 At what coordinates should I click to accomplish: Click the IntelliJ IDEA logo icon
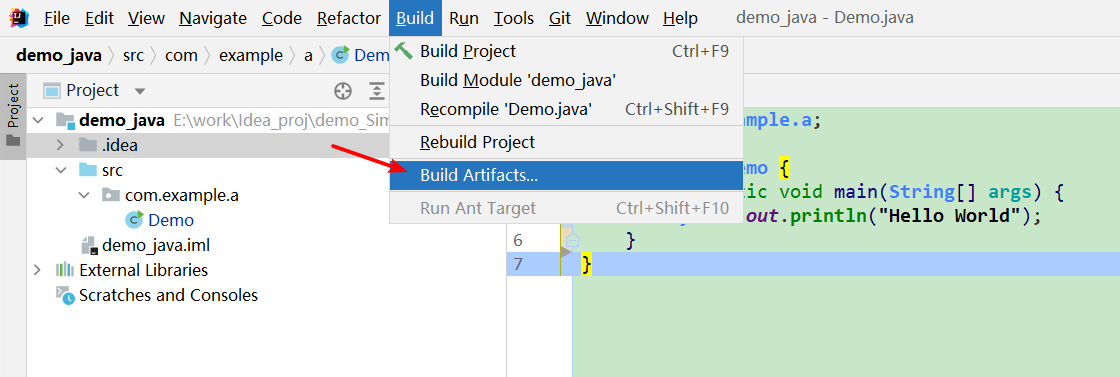point(19,17)
